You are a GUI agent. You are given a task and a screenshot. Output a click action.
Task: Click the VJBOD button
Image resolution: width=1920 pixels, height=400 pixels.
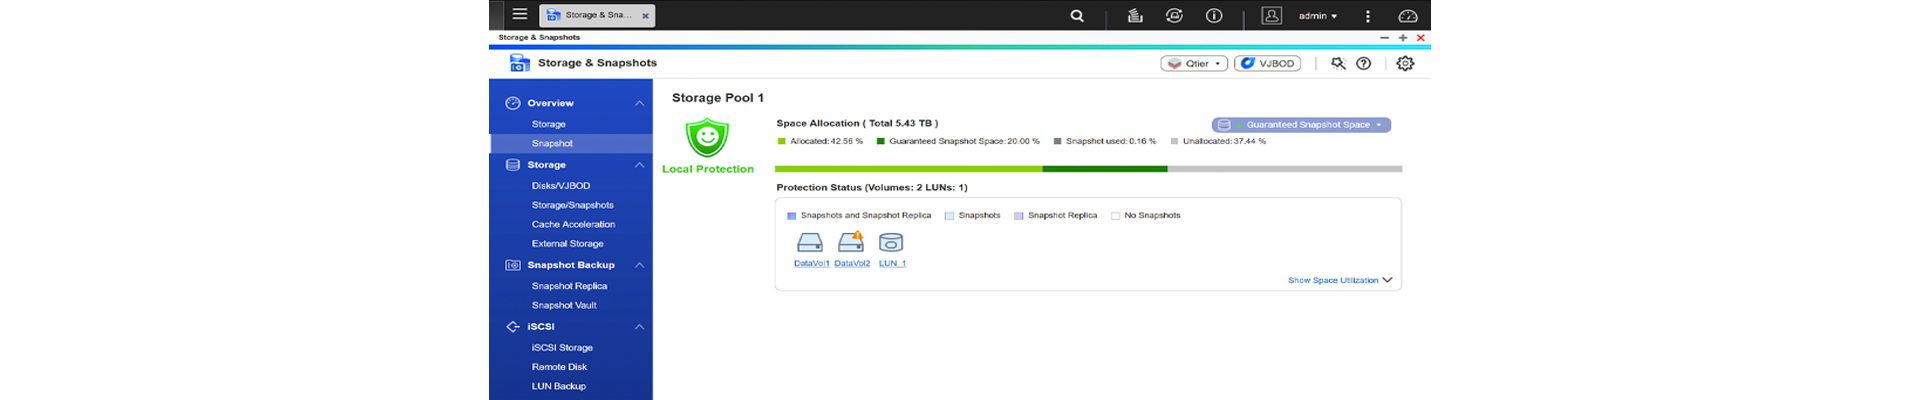coord(1267,63)
